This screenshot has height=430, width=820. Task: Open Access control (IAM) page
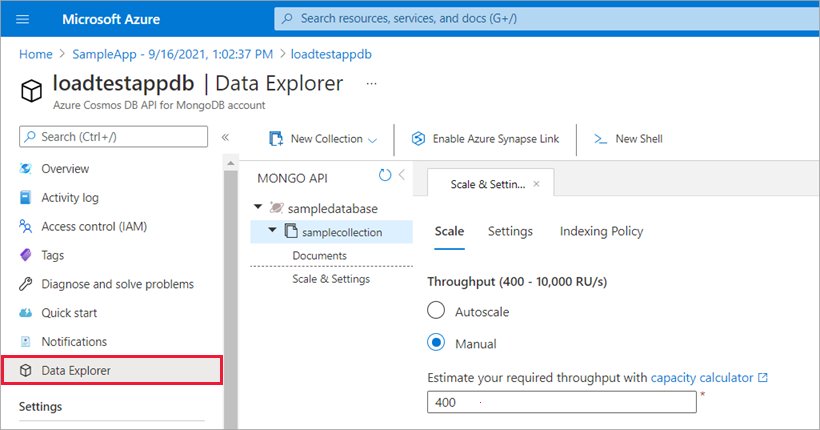tap(94, 227)
